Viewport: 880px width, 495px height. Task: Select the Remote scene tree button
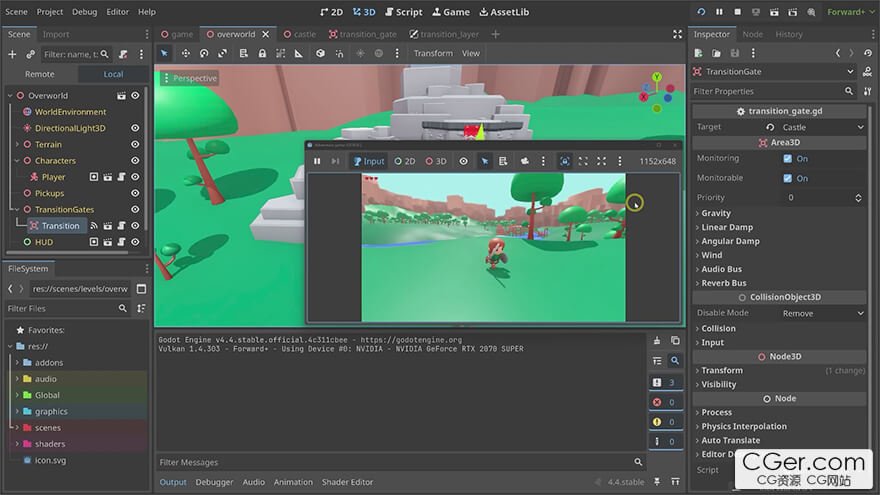coord(40,74)
